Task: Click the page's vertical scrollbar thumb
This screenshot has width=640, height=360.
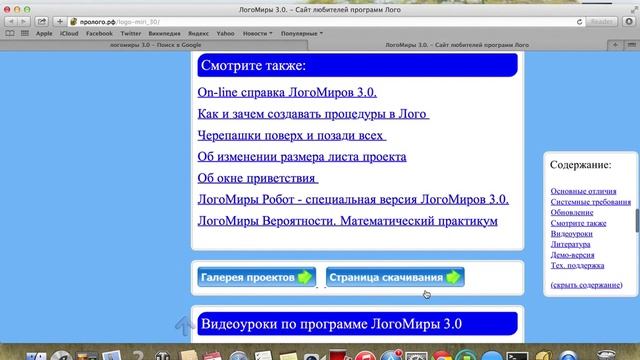Action: tap(637, 221)
